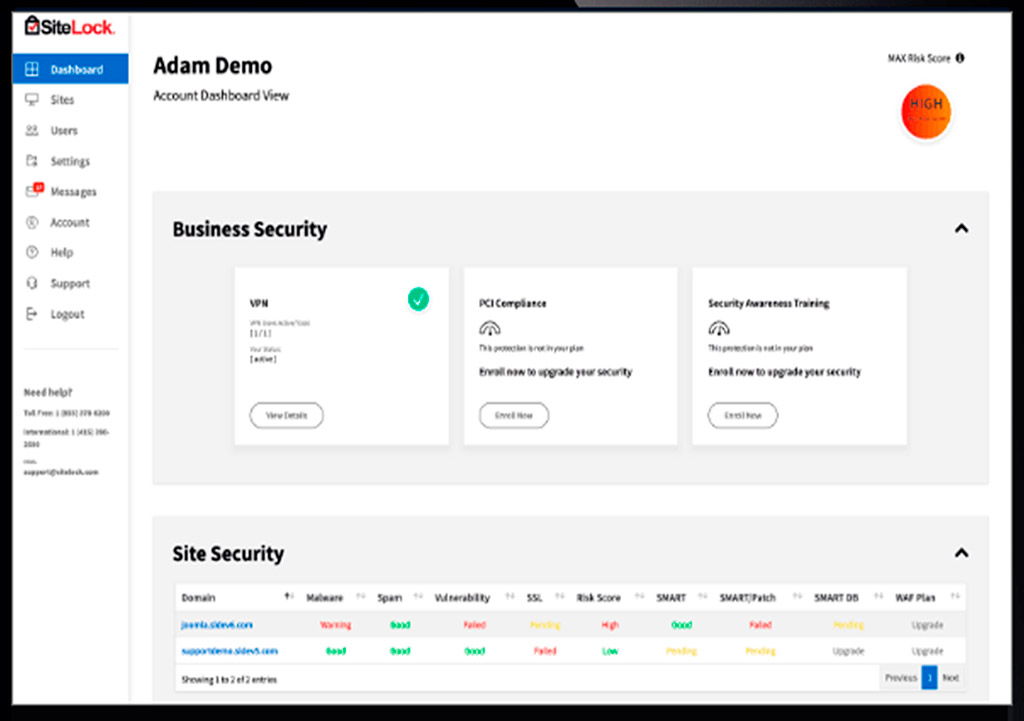Sort table by Domain column
Screen dimensions: 1024x721
pyautogui.click(x=288, y=597)
